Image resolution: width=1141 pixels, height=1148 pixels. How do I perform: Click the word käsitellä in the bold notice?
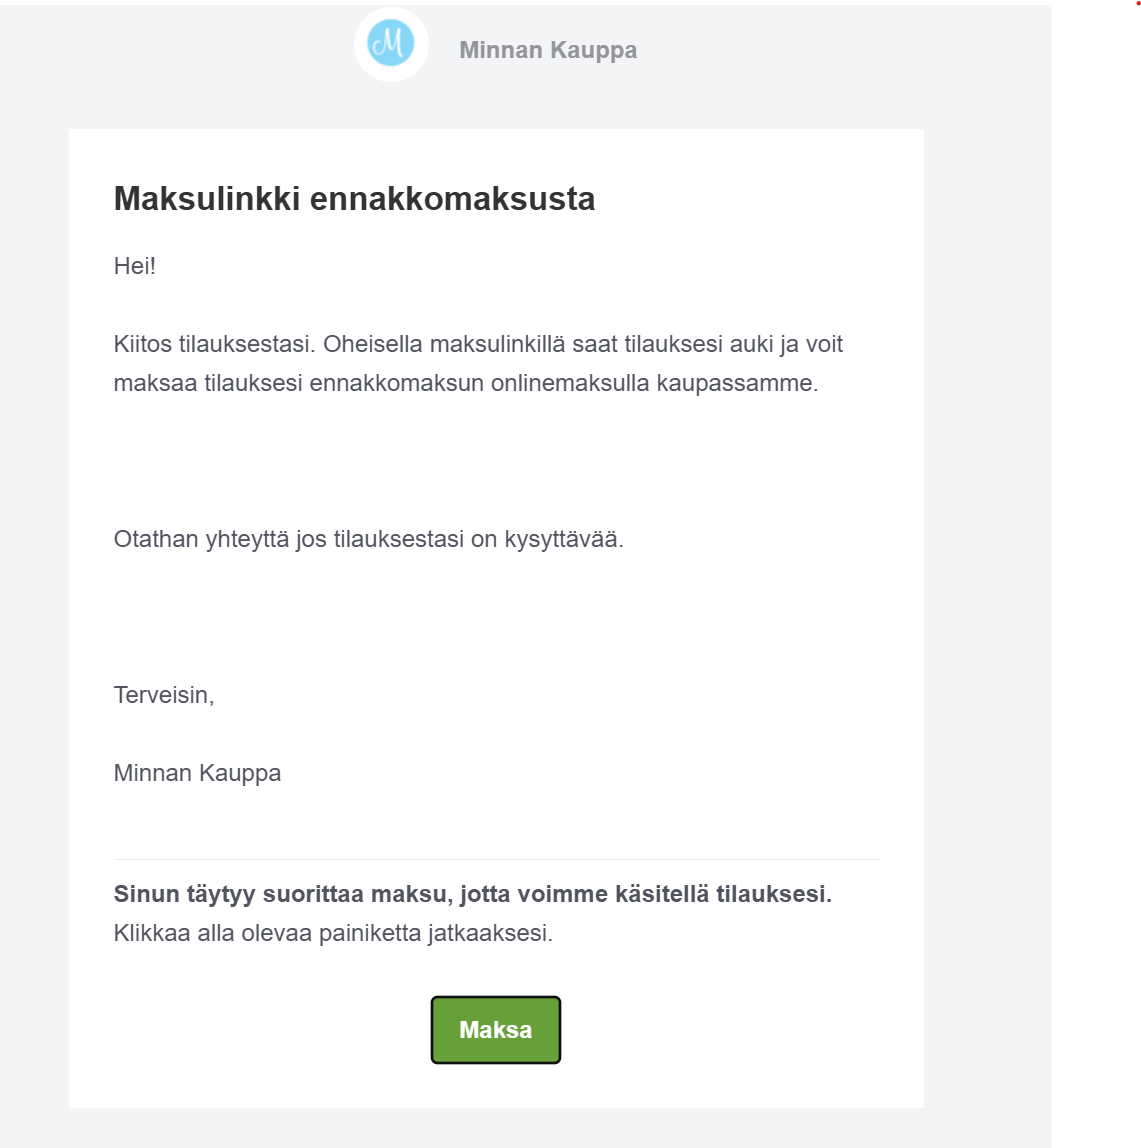662,894
